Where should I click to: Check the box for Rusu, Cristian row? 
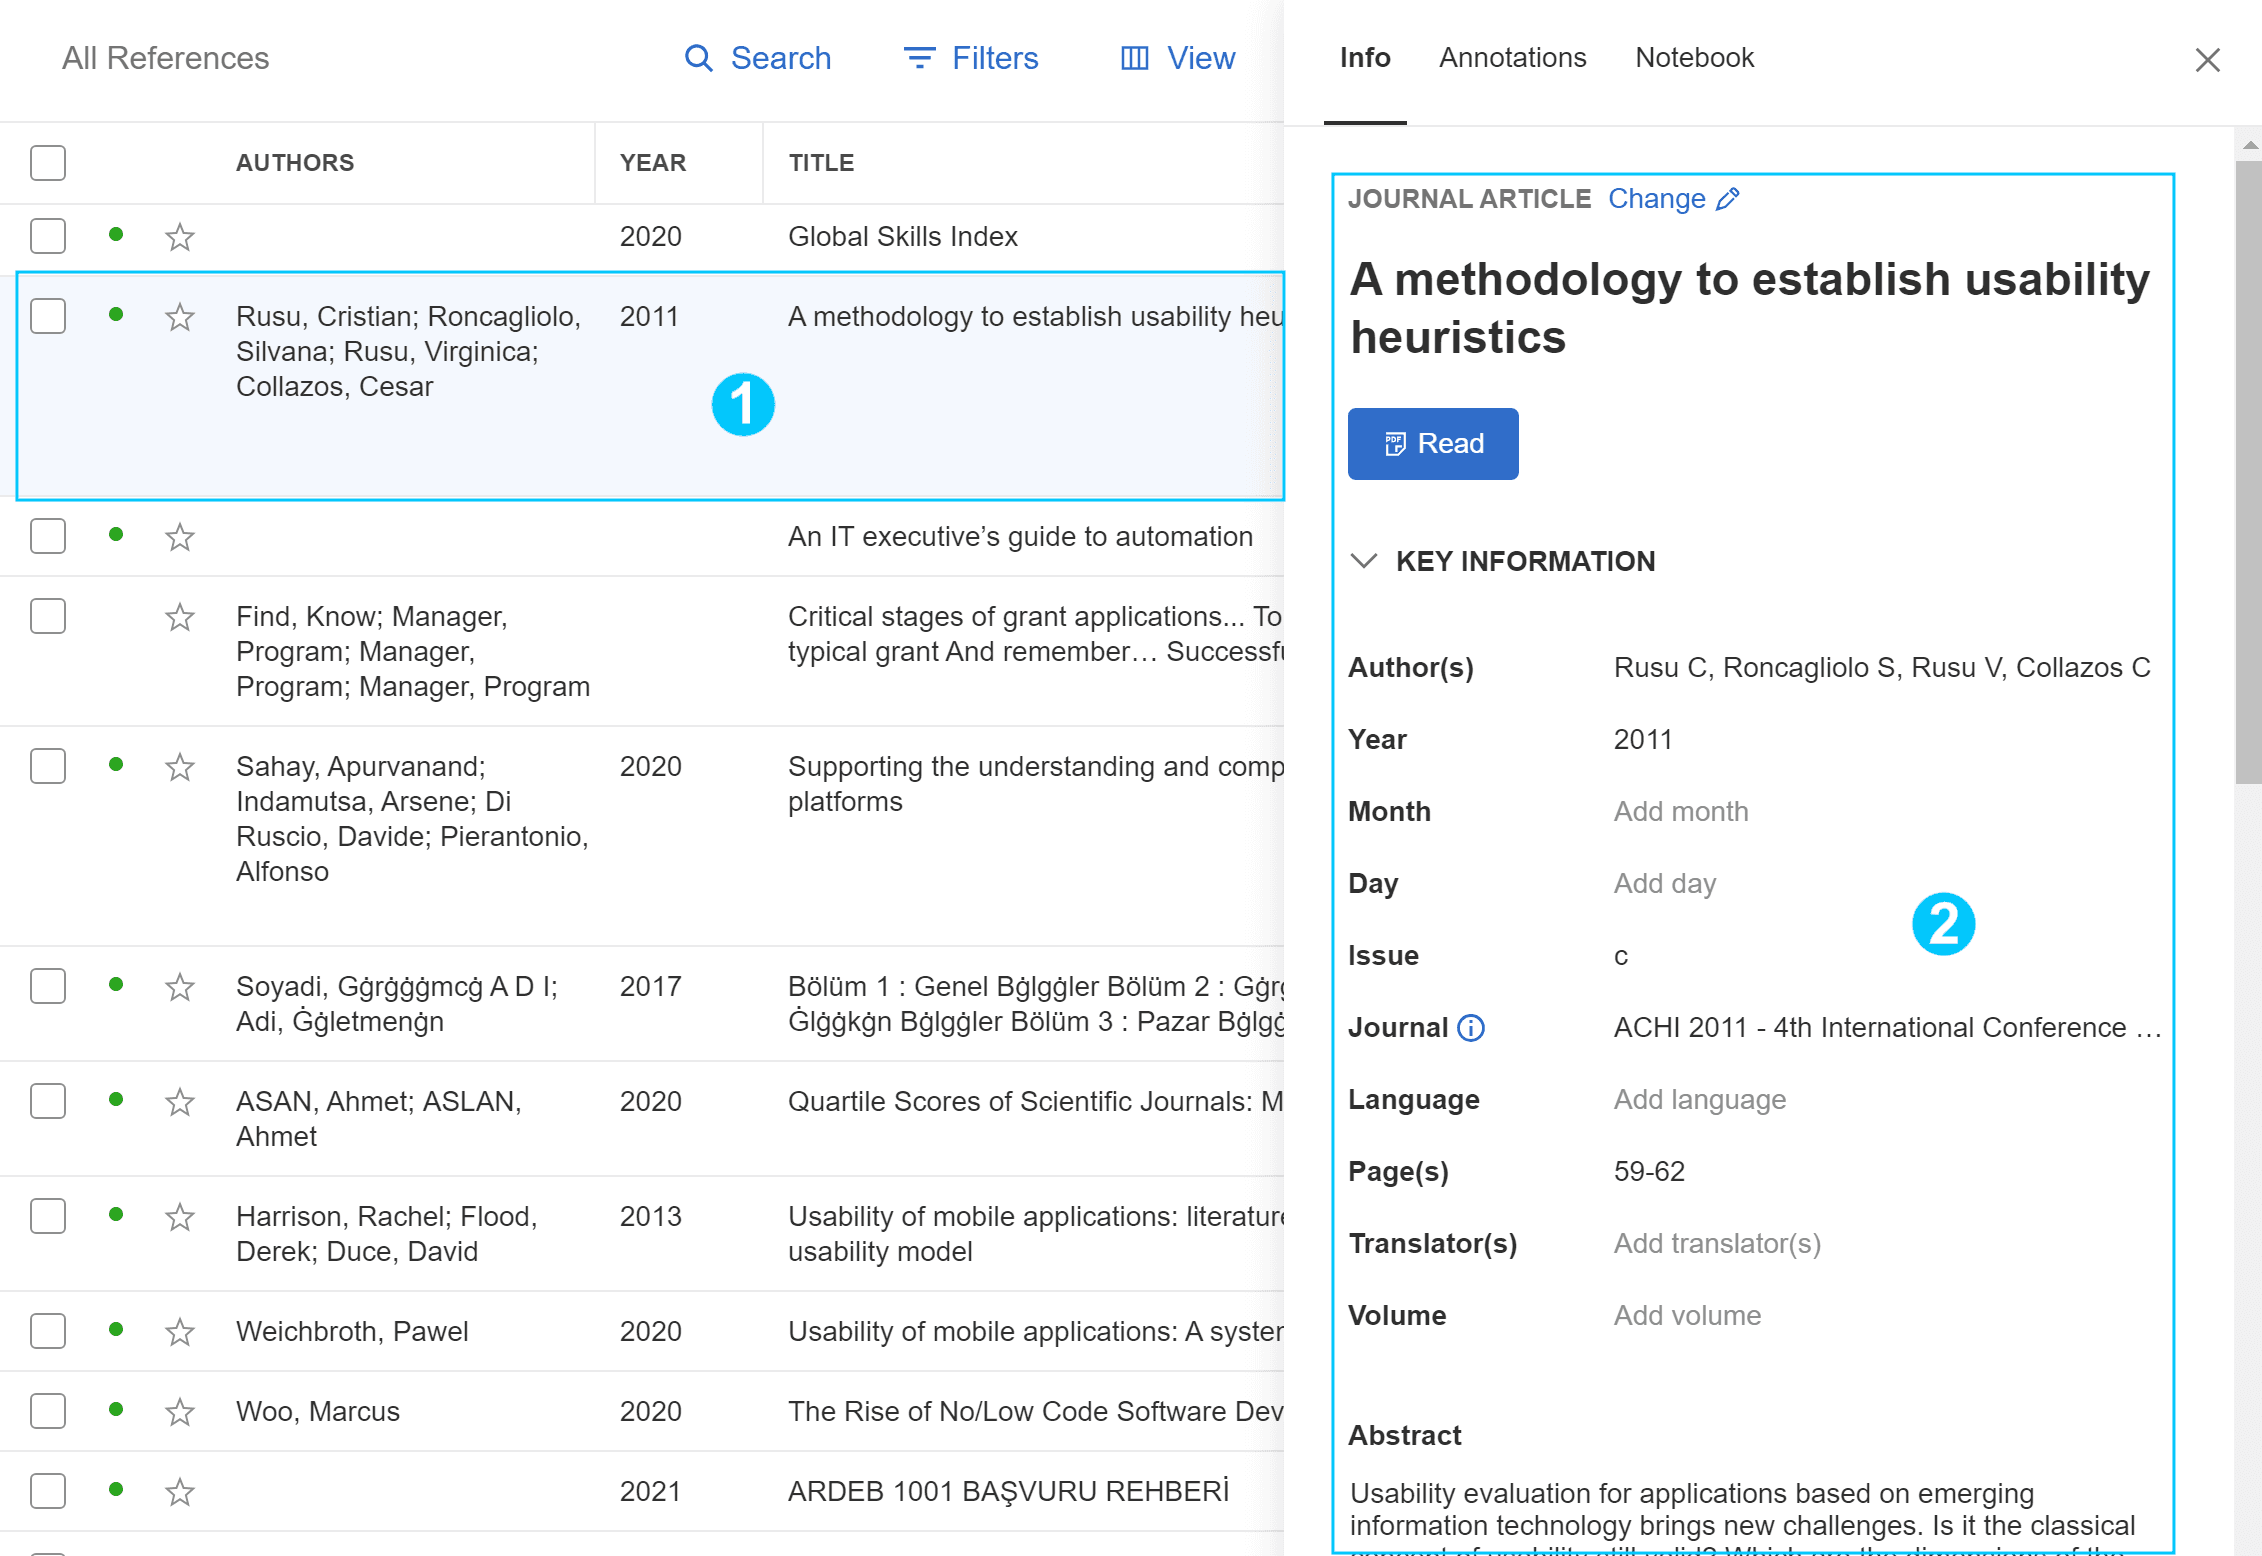click(48, 316)
